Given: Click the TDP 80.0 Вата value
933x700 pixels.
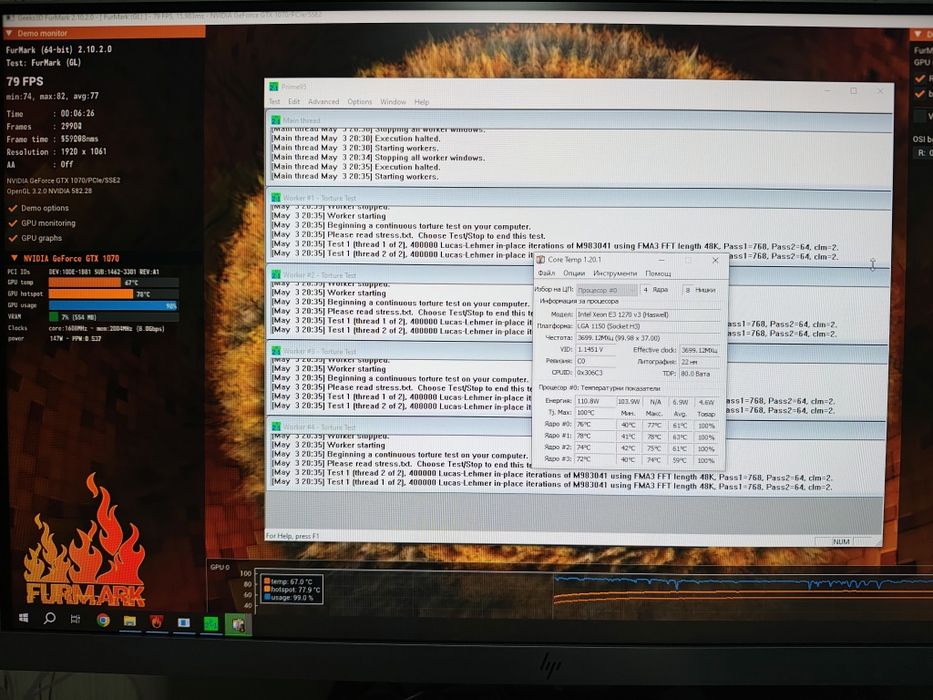Looking at the screenshot, I should coord(699,374).
